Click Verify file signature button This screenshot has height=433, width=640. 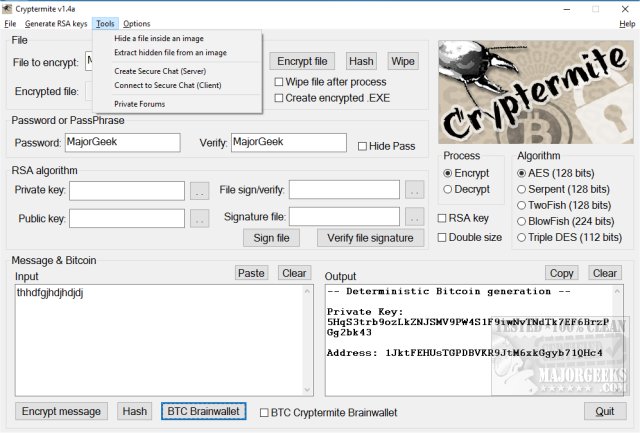coord(371,238)
